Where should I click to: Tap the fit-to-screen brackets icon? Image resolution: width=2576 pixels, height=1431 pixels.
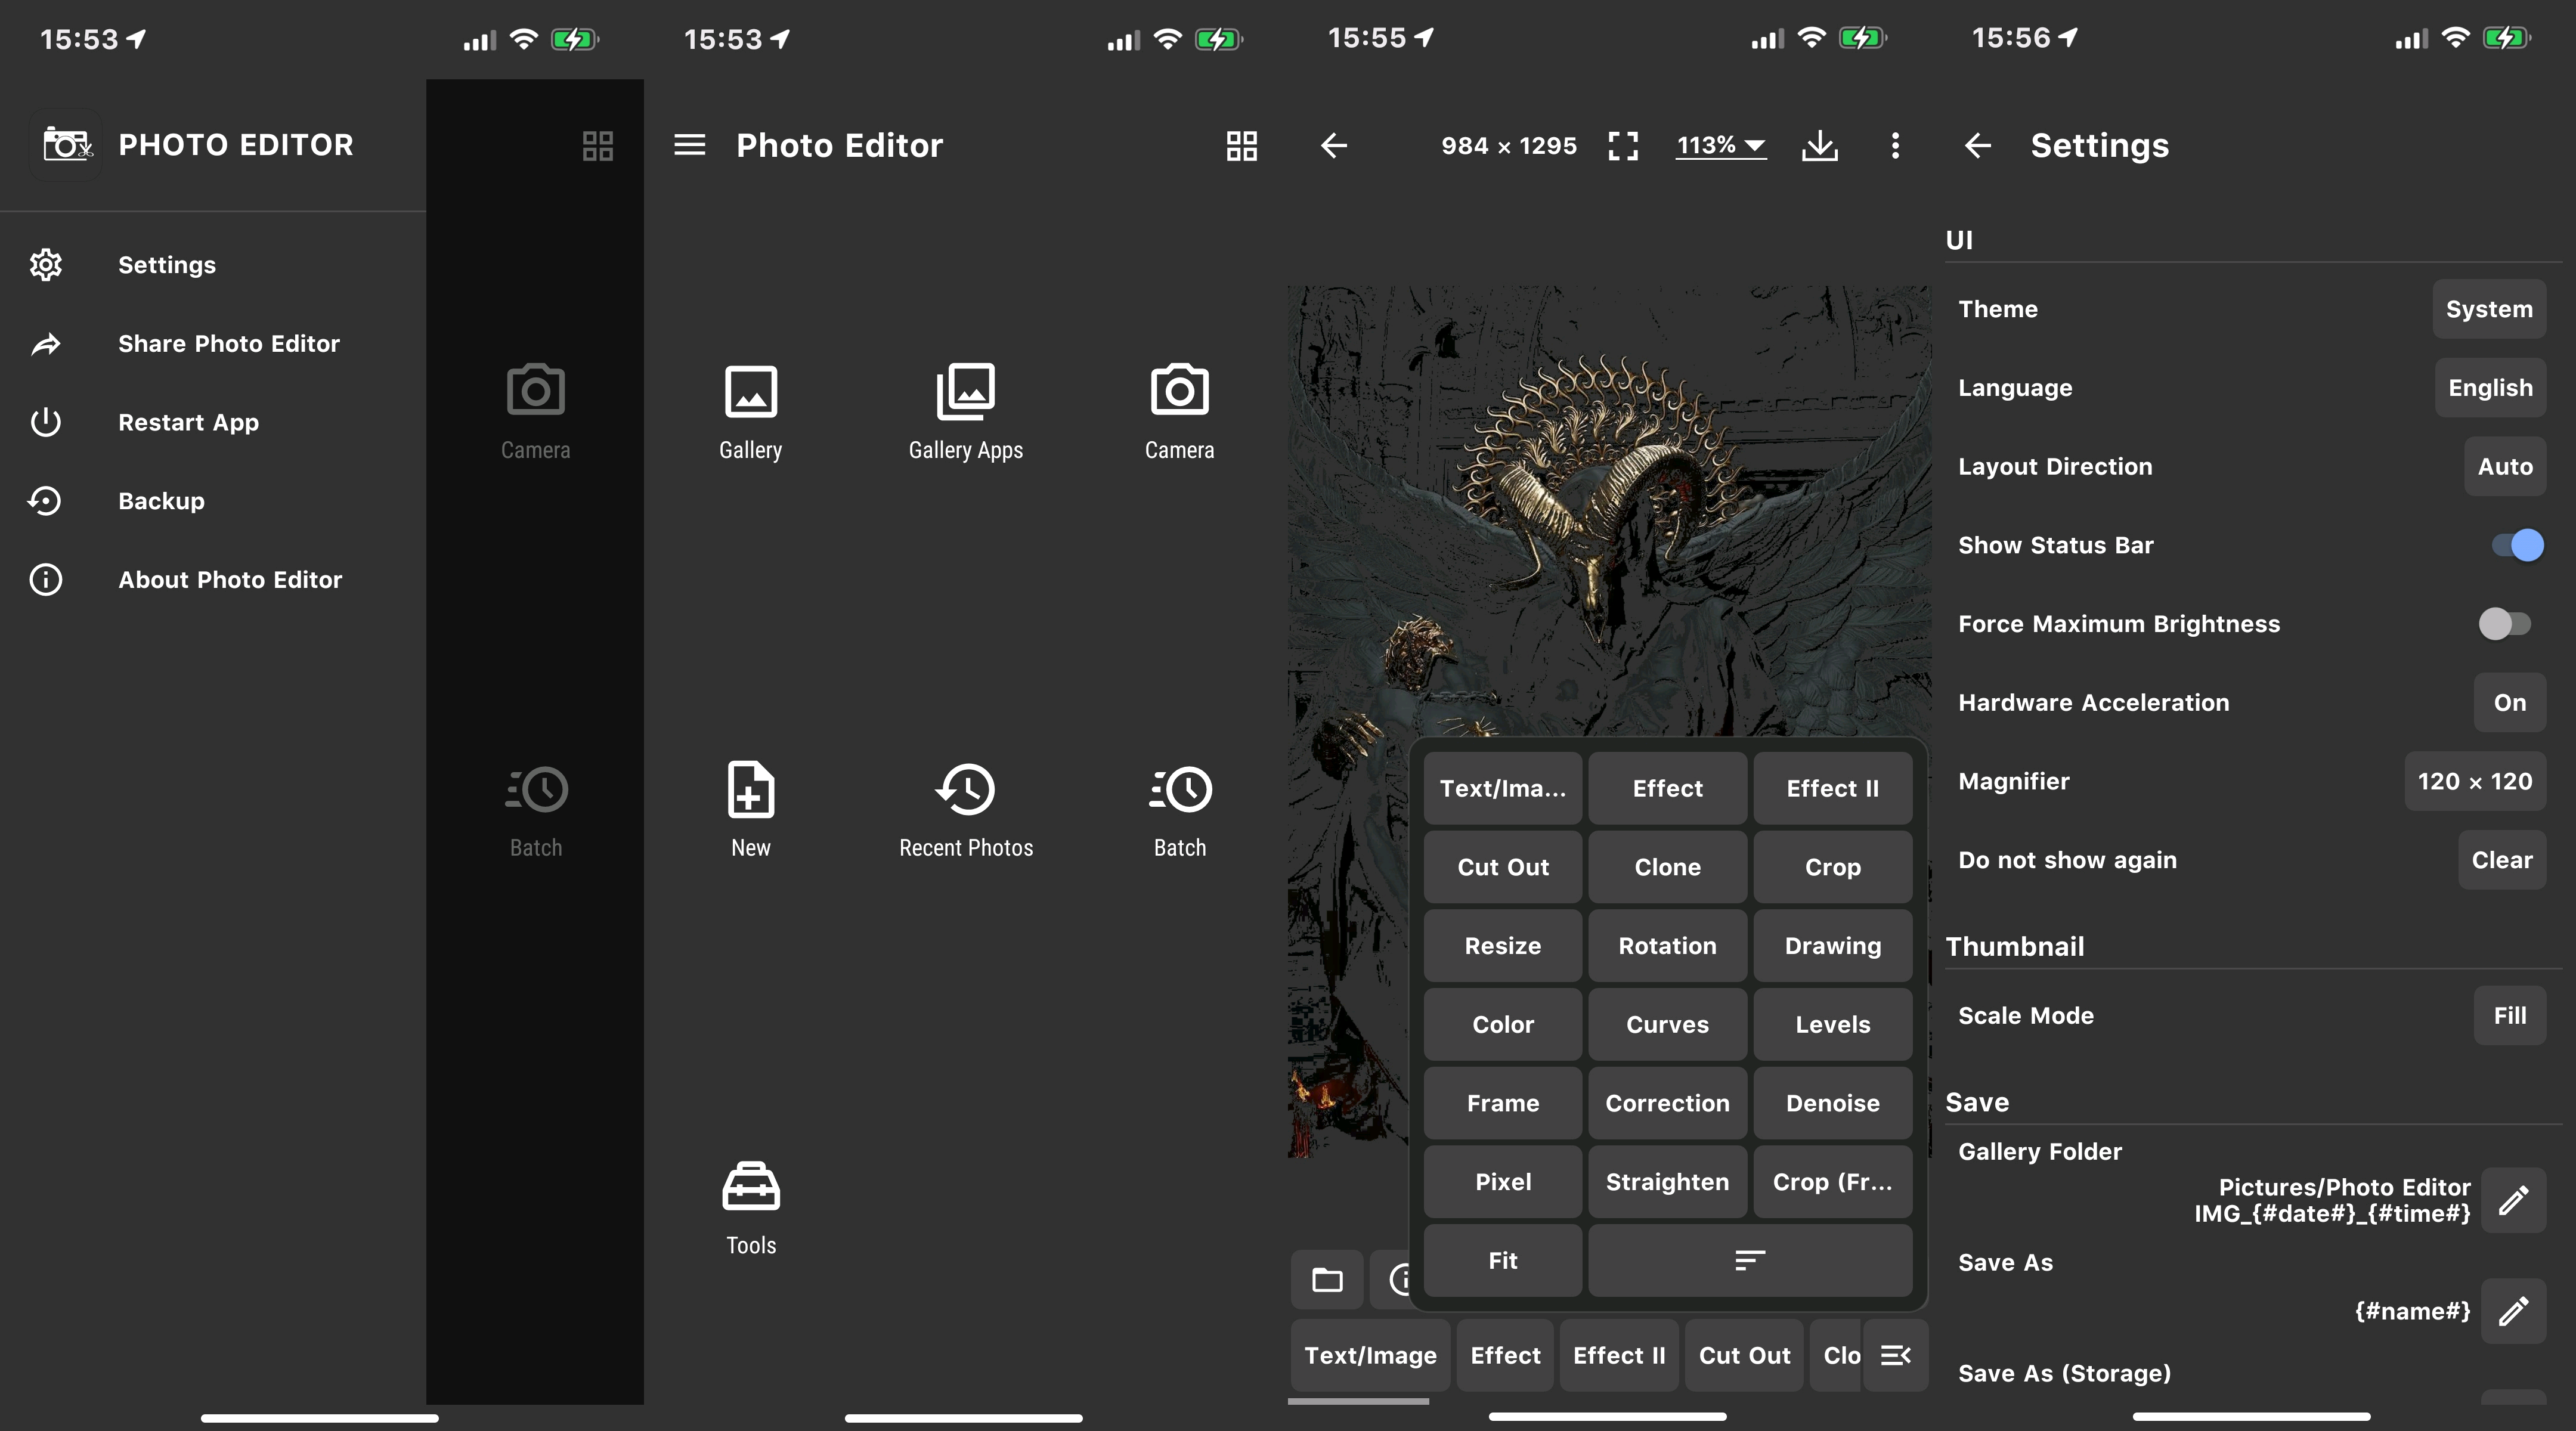click(1623, 146)
